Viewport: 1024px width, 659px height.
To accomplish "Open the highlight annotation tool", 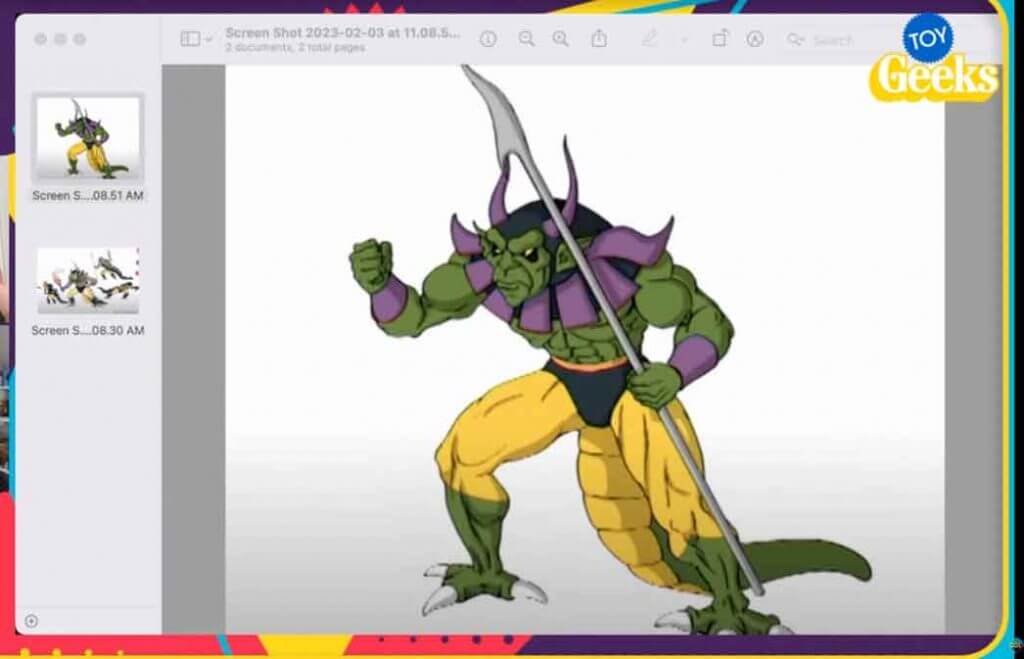I will 754,40.
